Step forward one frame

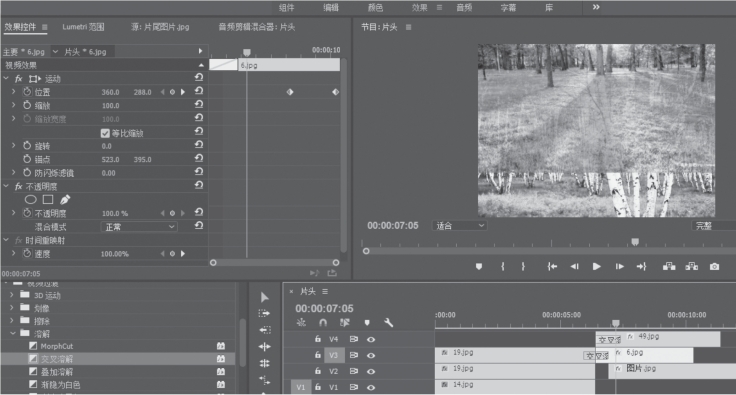coord(620,266)
